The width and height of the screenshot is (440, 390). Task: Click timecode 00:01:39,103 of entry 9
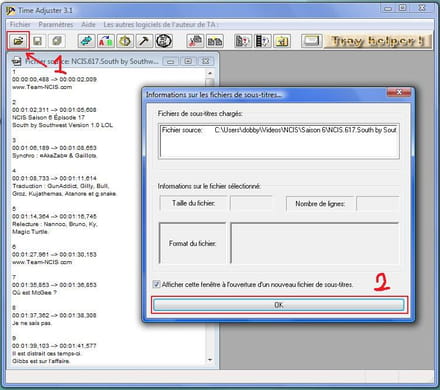pos(30,346)
